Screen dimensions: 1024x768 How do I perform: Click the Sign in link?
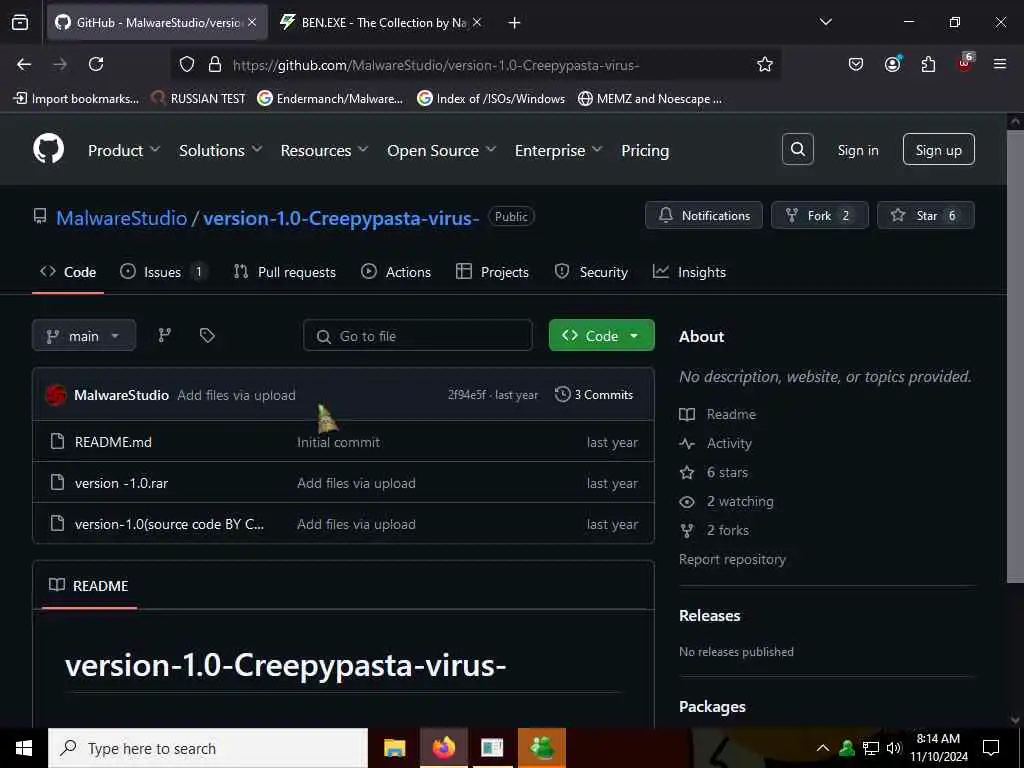coord(857,150)
